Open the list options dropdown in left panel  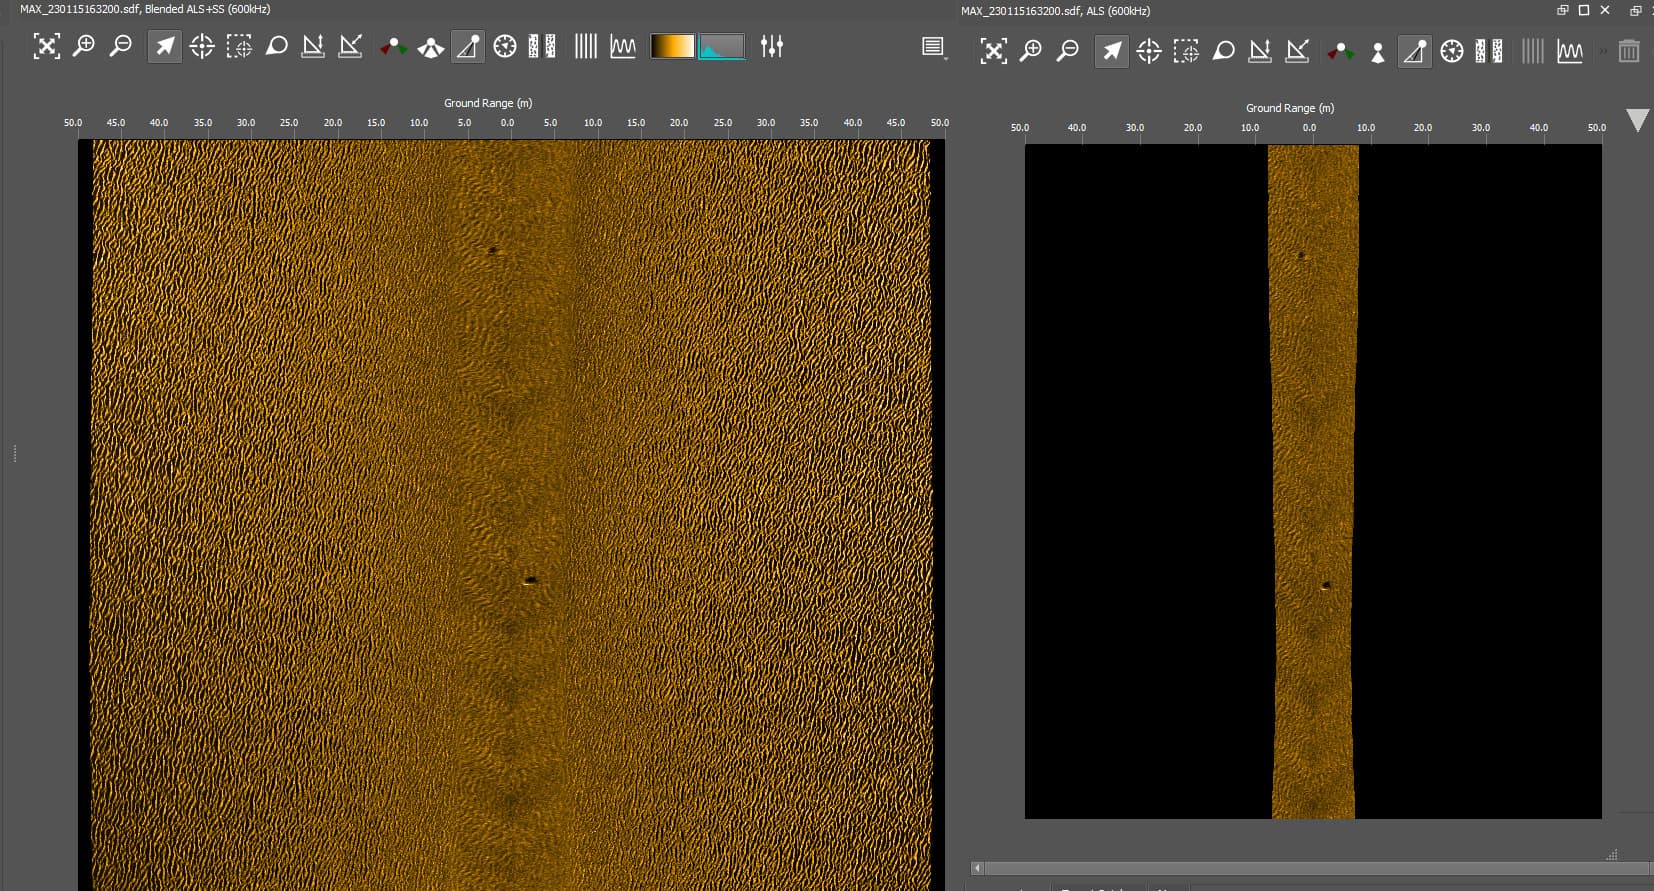(934, 47)
